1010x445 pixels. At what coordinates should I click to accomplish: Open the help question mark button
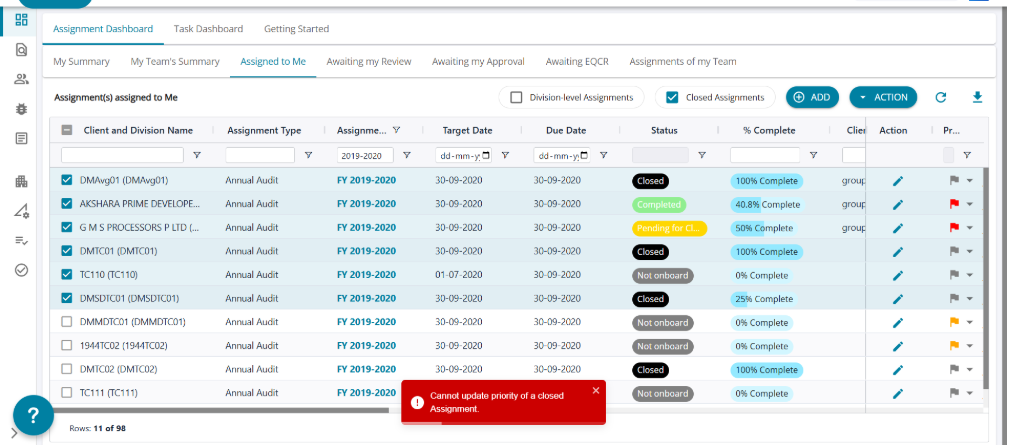(33, 415)
